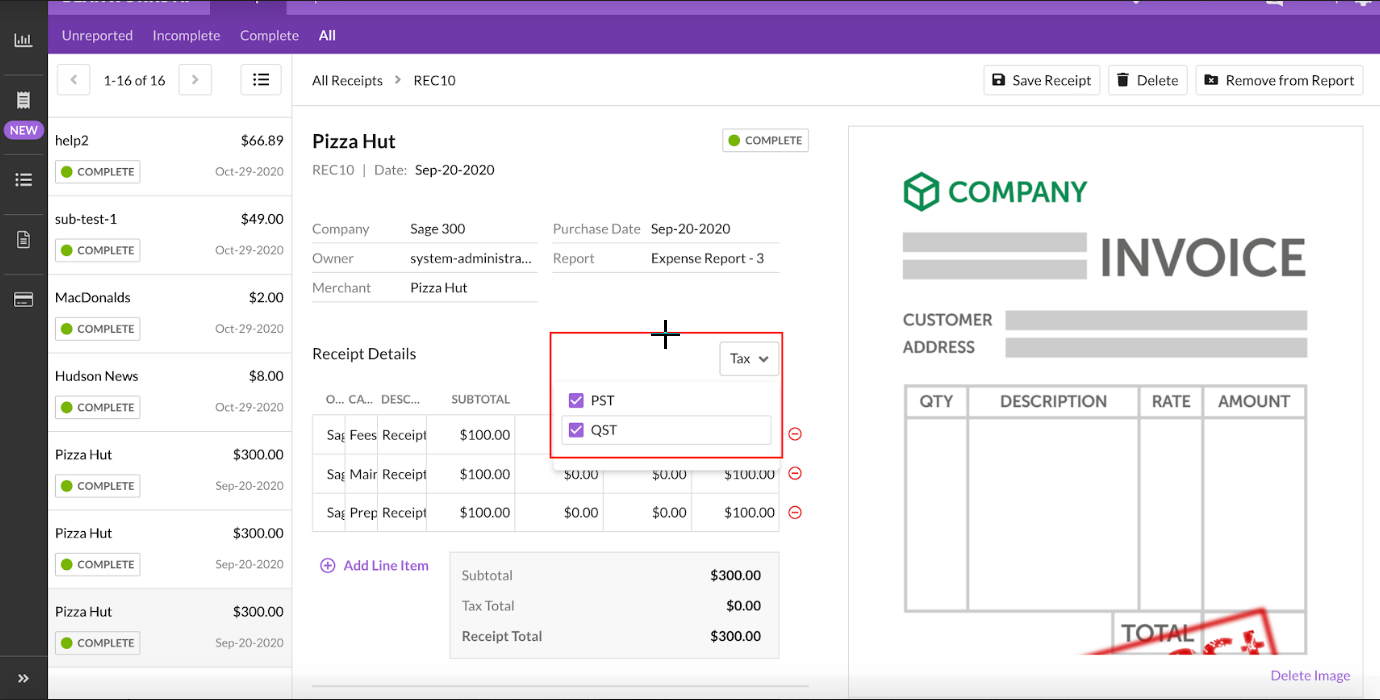1380x700 pixels.
Task: Remove the Prep line item
Action: (x=795, y=512)
